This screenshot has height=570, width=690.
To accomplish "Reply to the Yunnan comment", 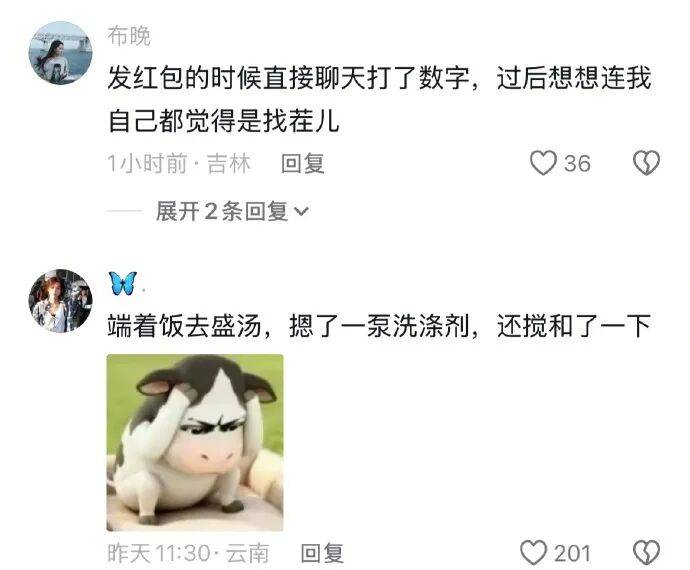I will tap(322, 553).
